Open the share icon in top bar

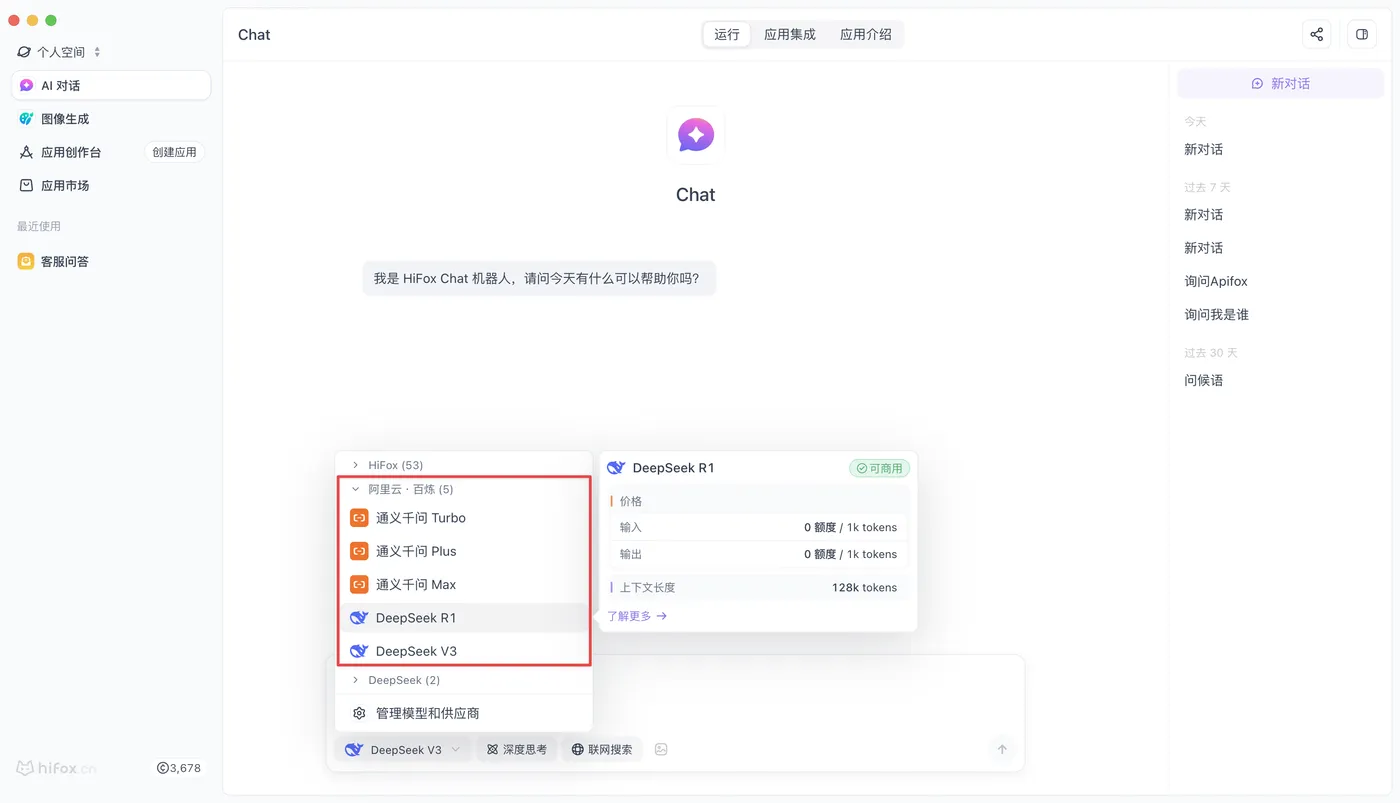pos(1316,34)
